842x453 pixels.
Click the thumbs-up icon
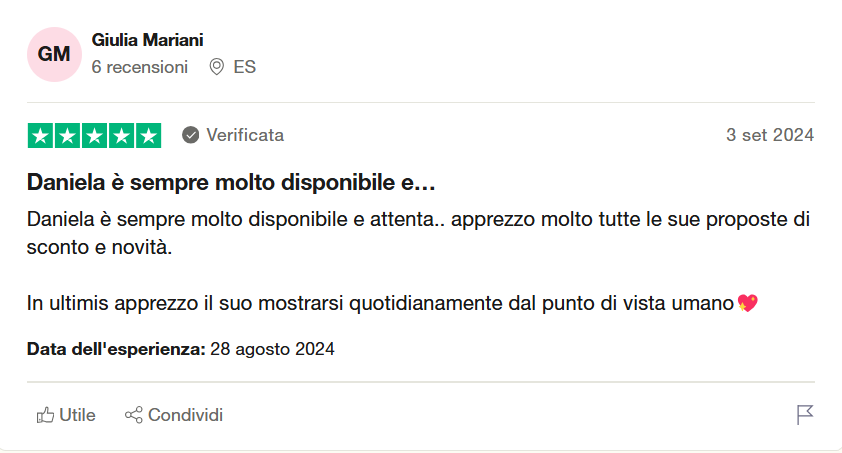pos(45,415)
